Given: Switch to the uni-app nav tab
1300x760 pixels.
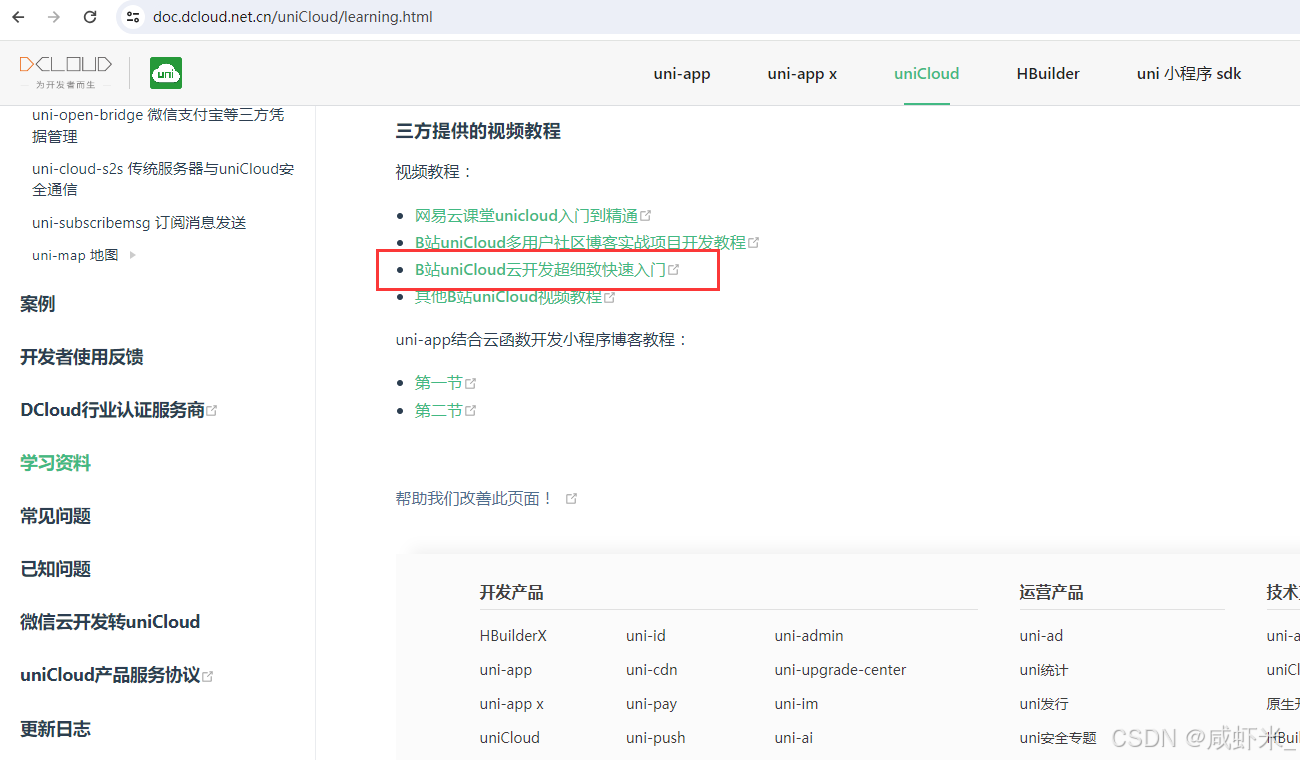Looking at the screenshot, I should (682, 73).
